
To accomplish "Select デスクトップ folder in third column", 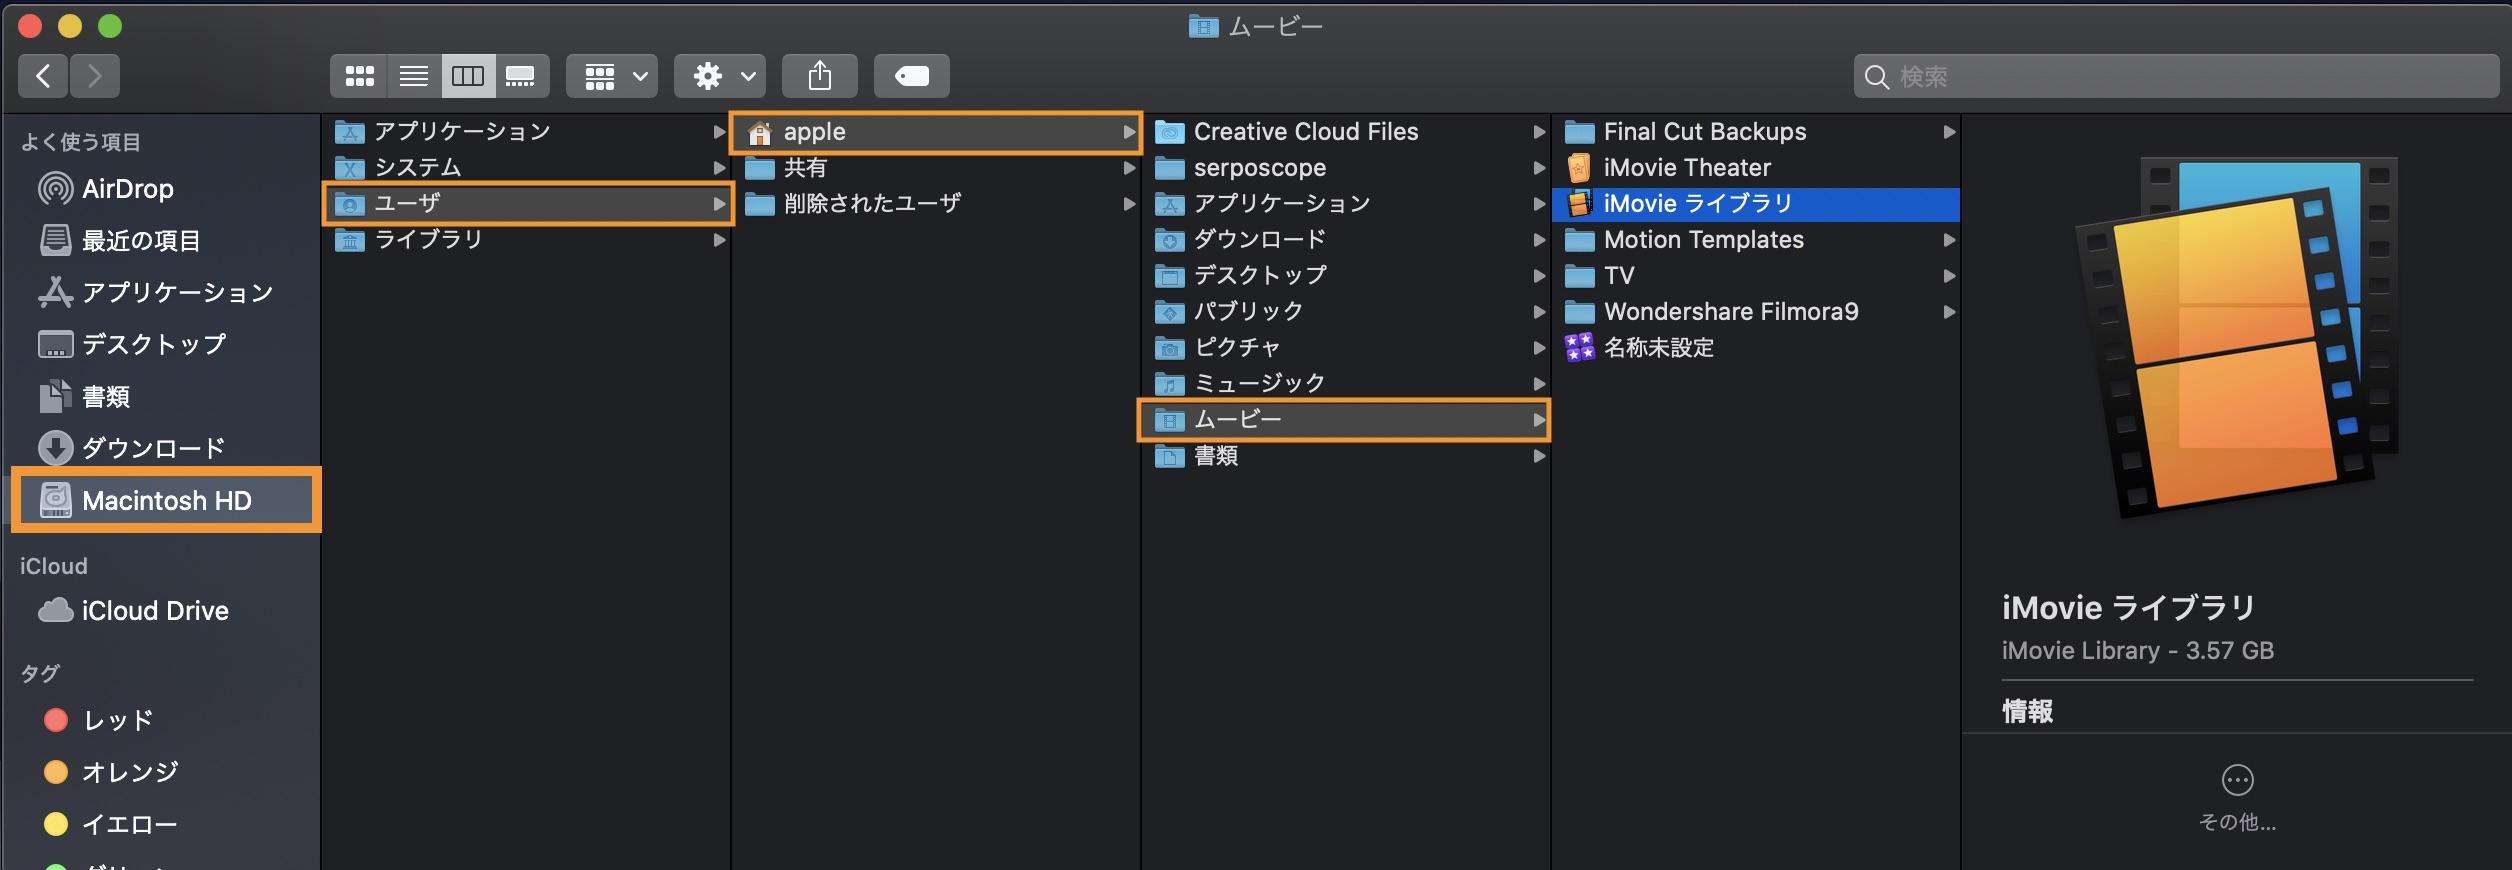I will pos(1346,276).
